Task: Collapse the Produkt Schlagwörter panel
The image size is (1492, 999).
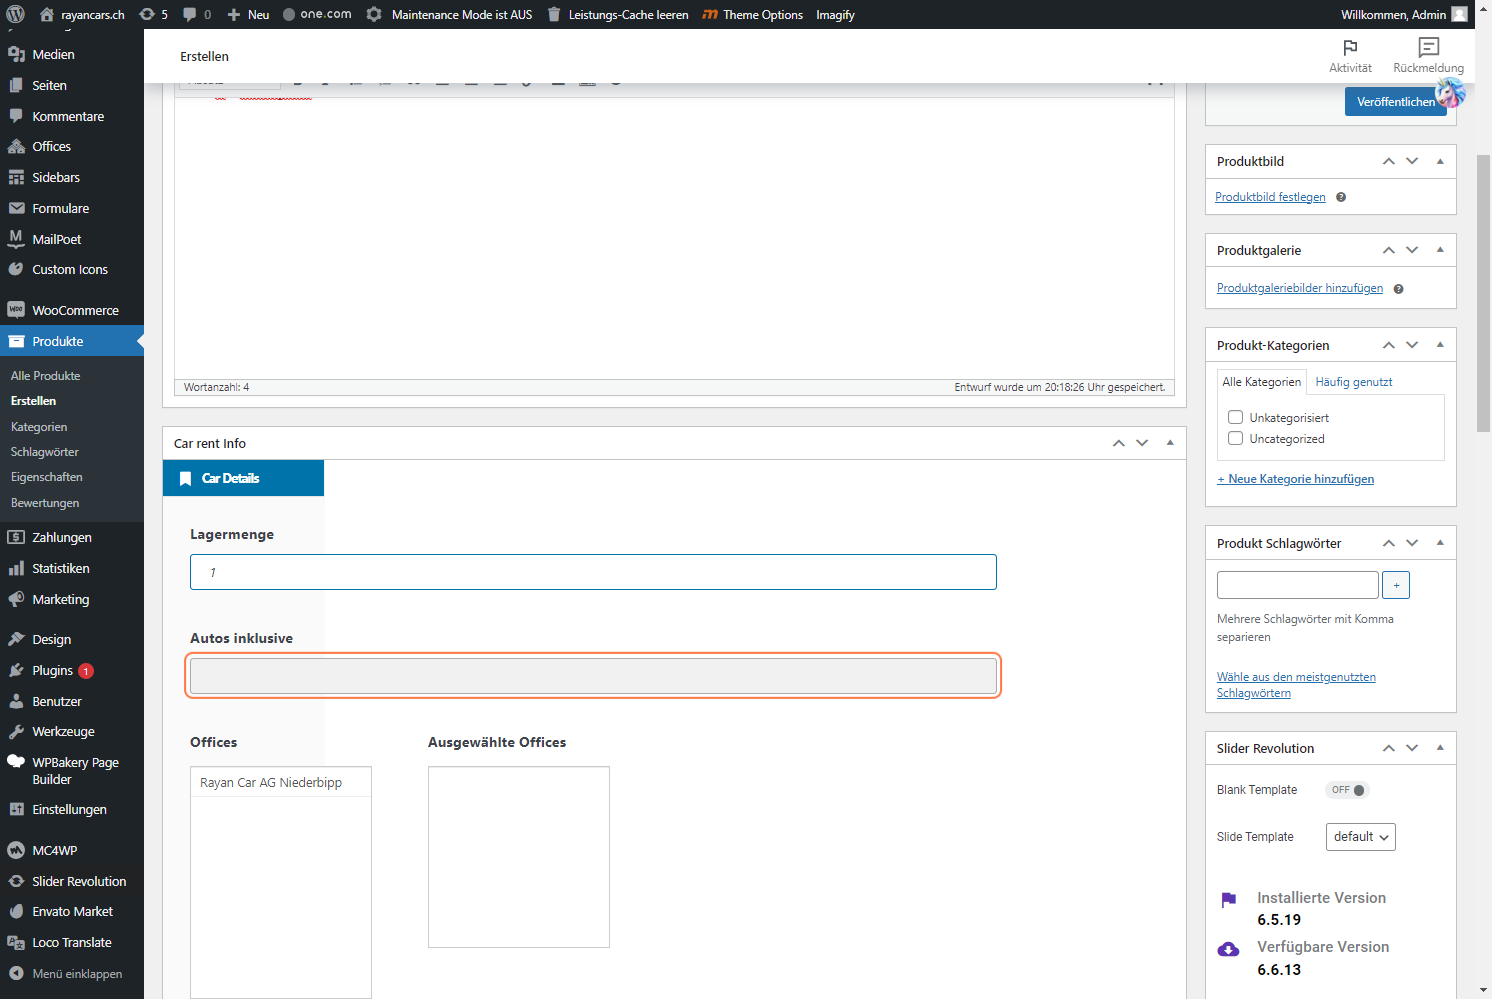Action: pos(1440,543)
